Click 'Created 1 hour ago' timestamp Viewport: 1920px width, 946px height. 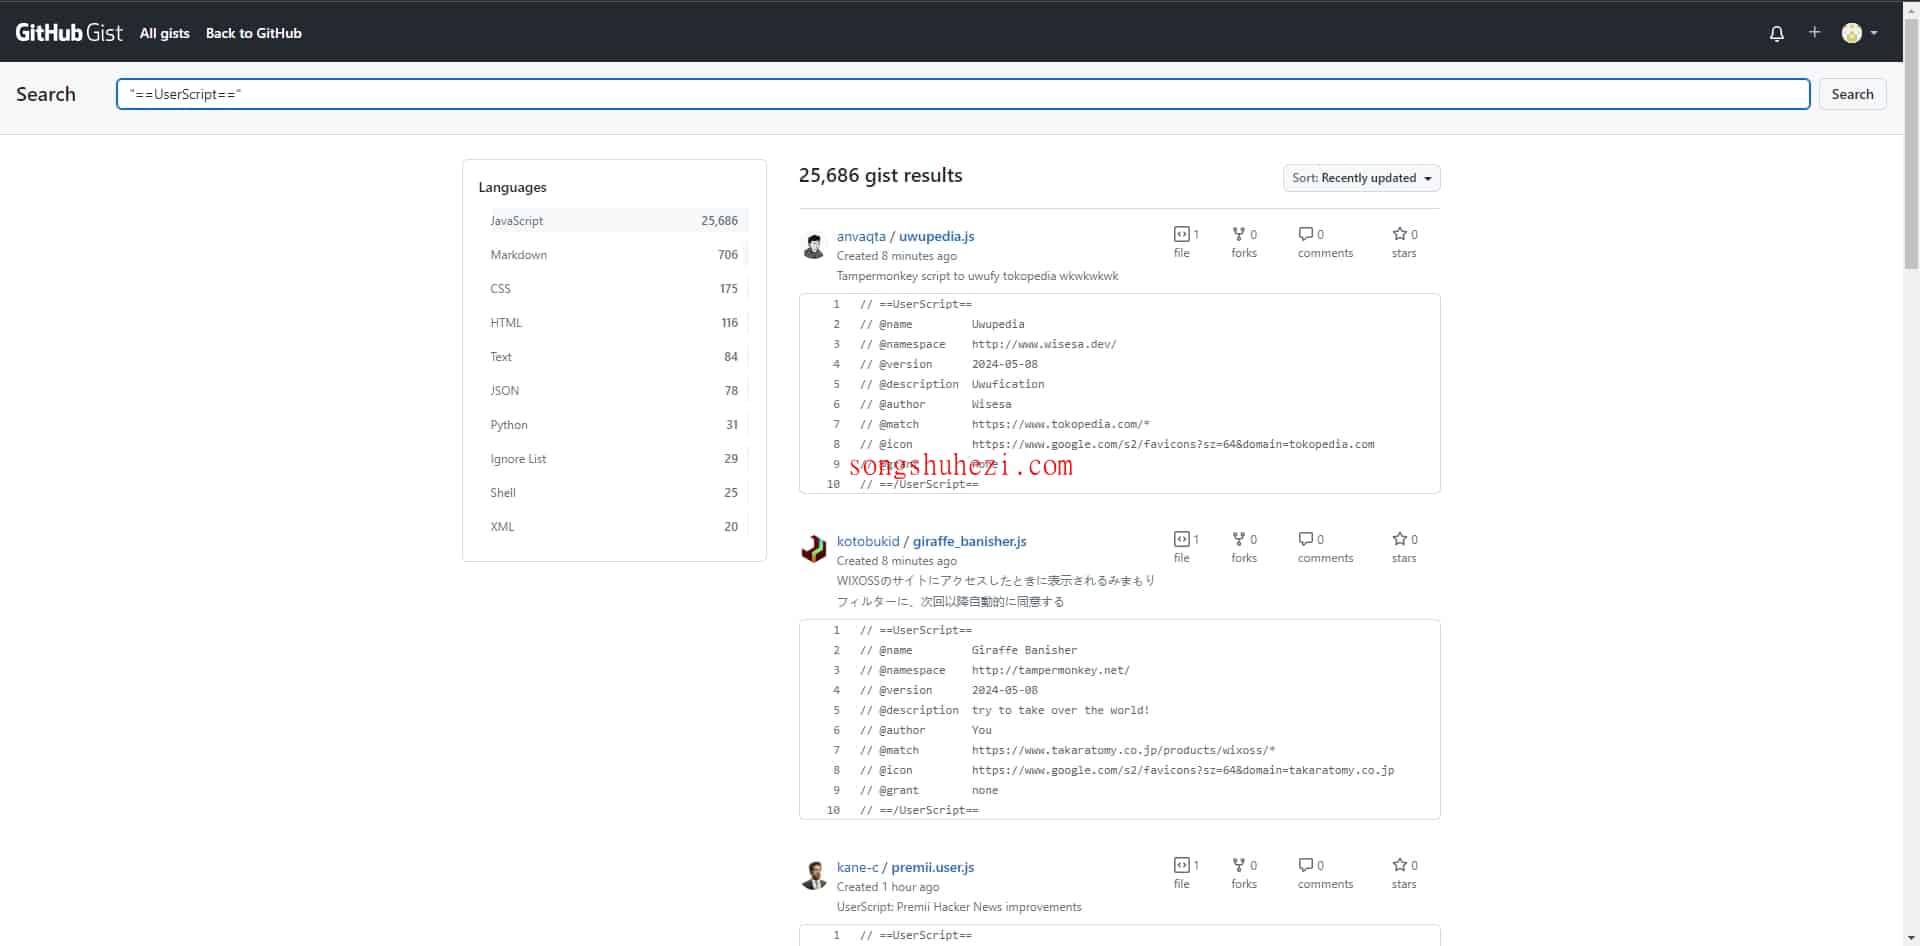(888, 887)
